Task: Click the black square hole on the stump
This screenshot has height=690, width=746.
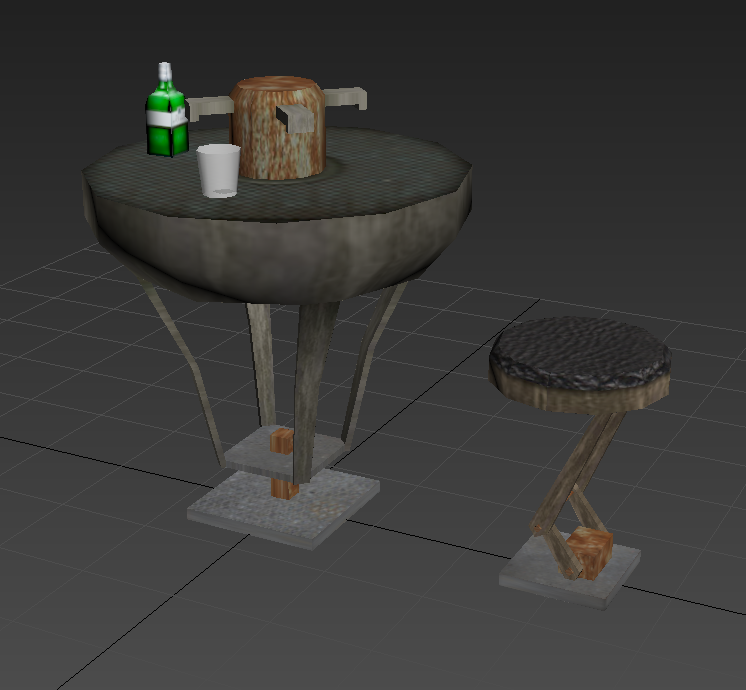Action: (298, 120)
